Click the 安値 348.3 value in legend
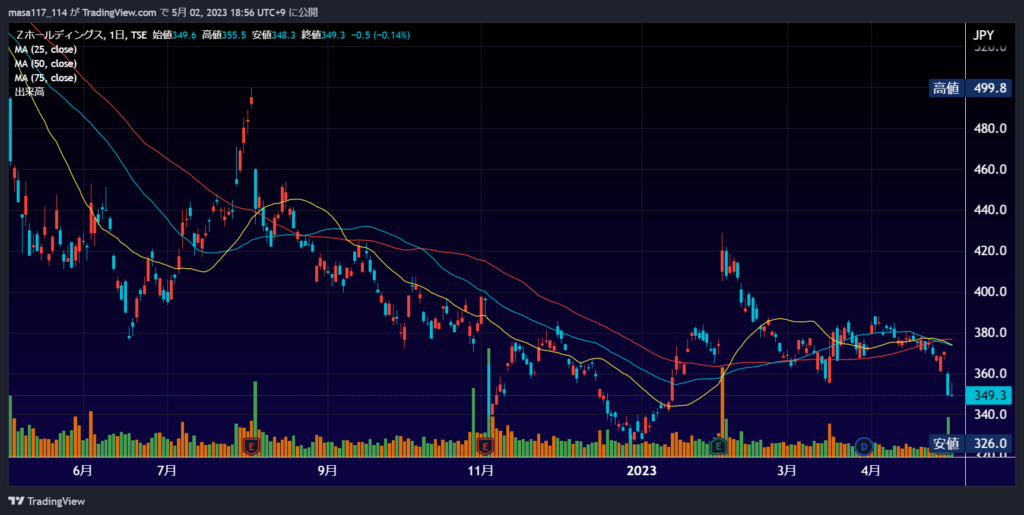The image size is (1024, 515). [274, 35]
